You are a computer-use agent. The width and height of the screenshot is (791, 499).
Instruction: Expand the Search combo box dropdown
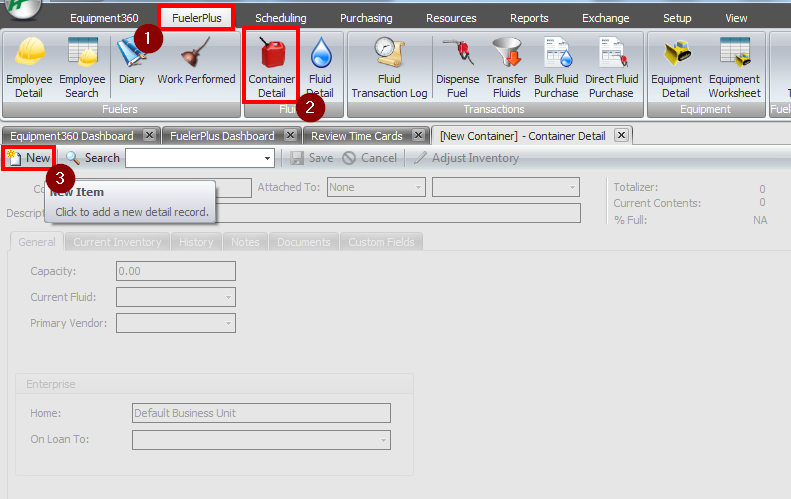(x=267, y=158)
